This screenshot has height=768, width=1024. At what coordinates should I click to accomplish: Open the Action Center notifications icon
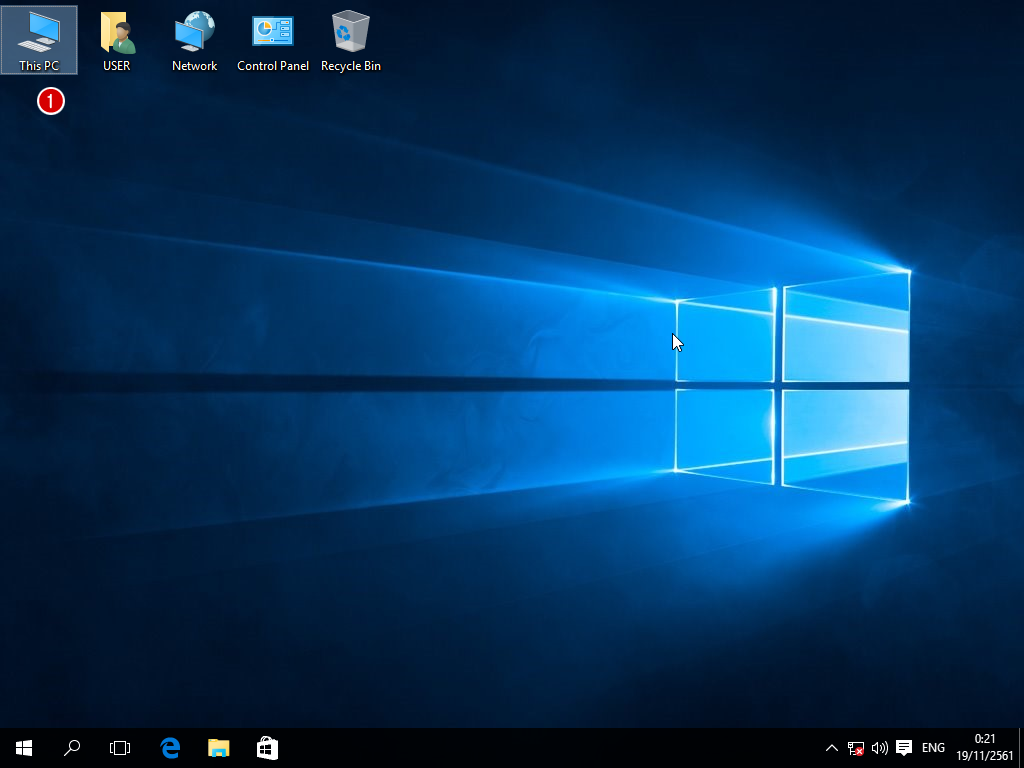904,748
